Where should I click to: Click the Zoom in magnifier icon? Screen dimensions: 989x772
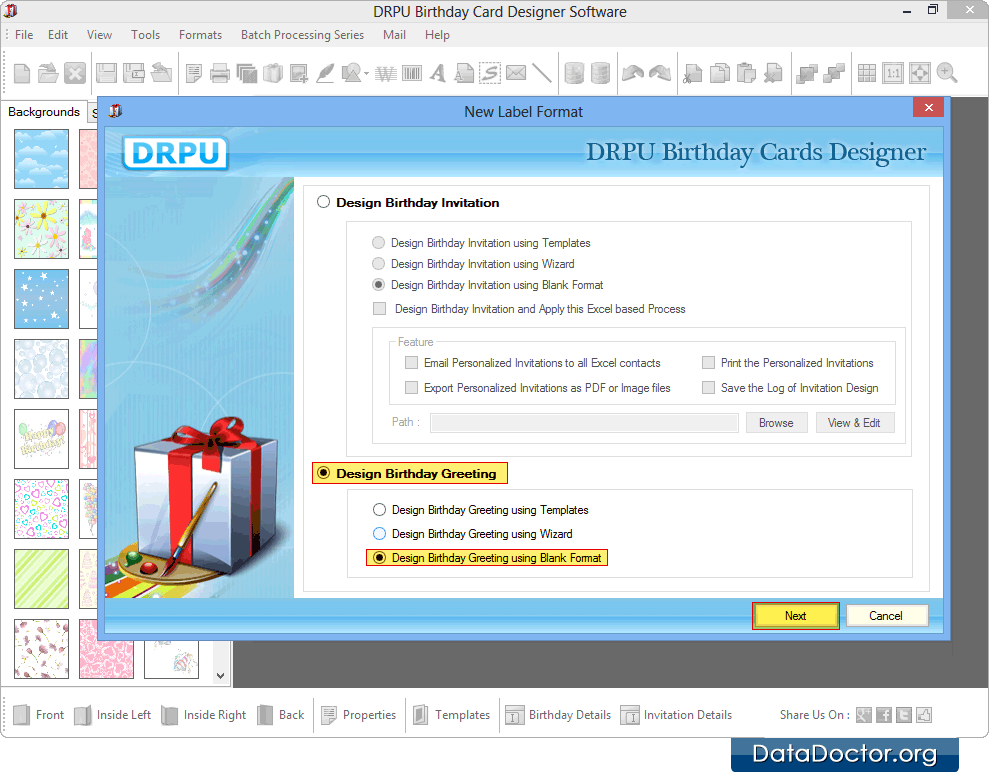coord(947,73)
